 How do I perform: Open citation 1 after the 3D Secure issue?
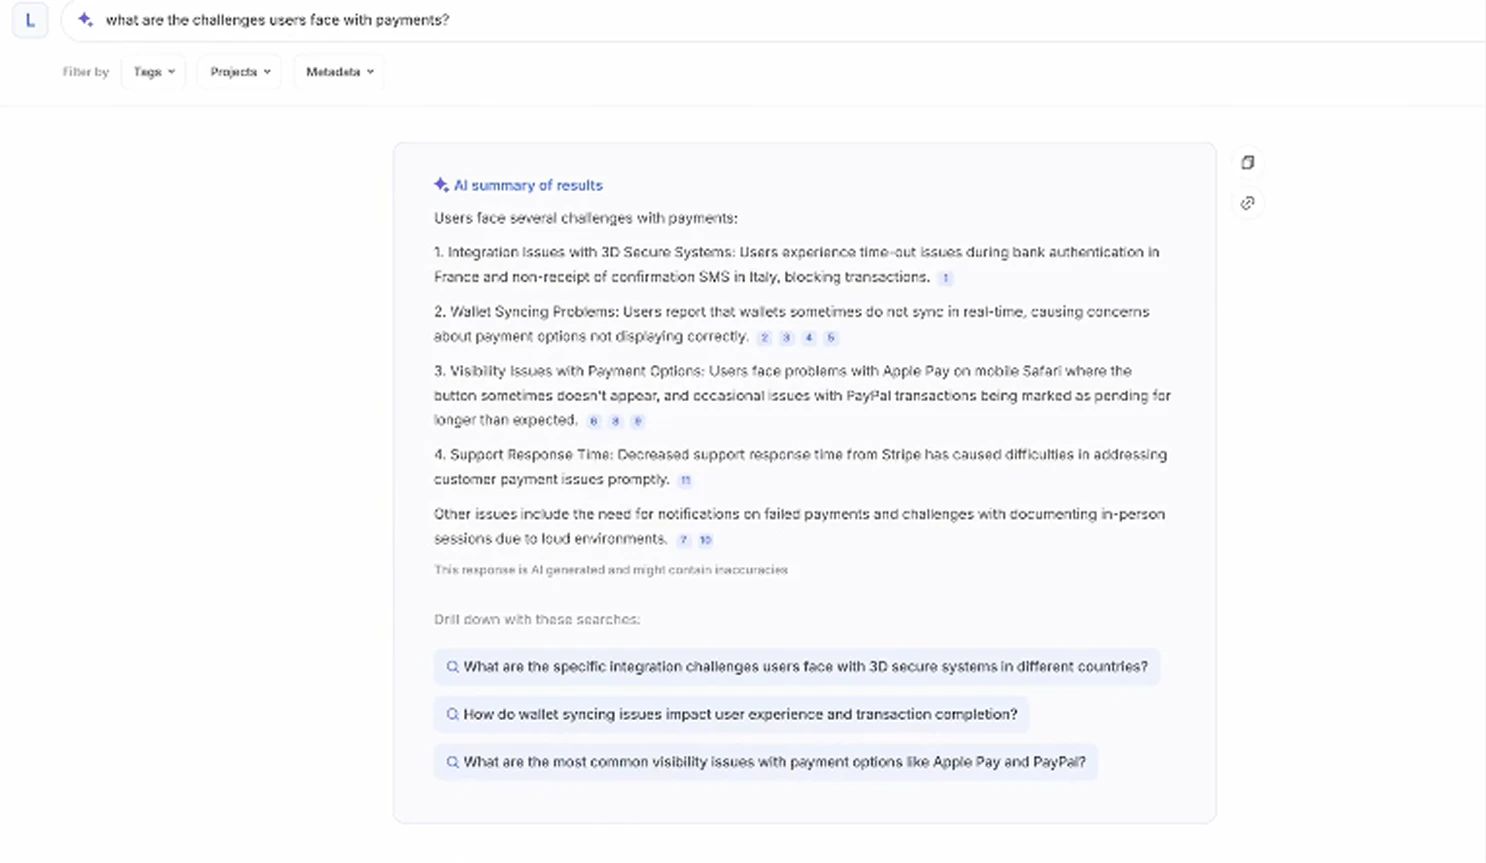point(945,278)
